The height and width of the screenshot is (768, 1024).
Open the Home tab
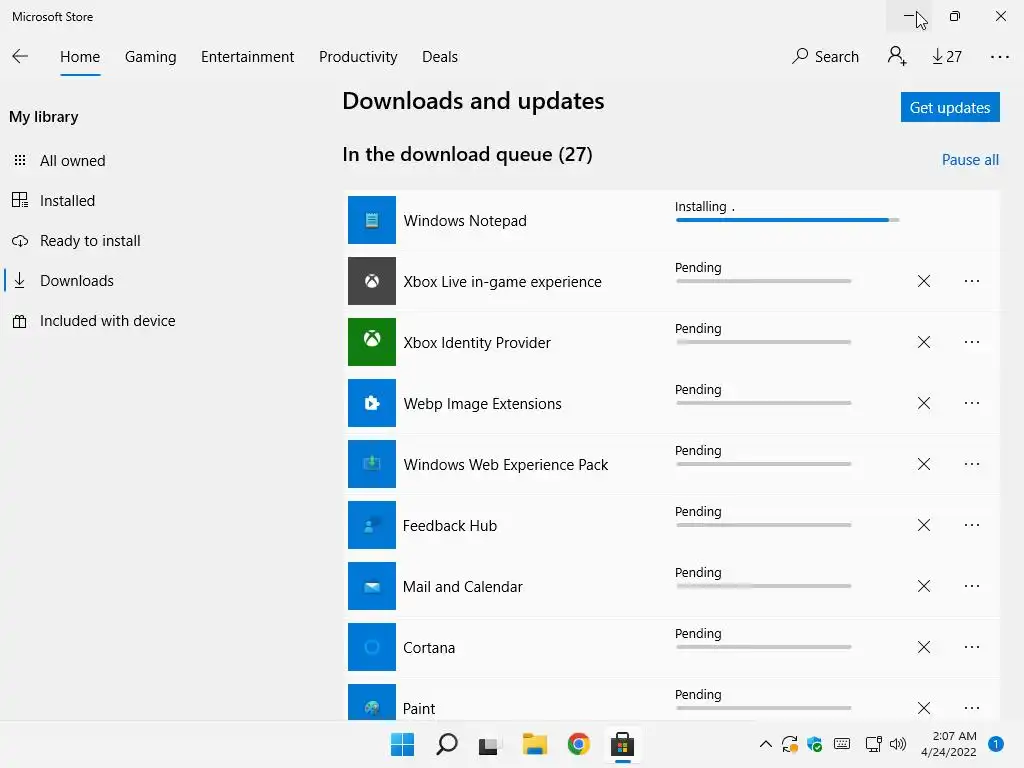pyautogui.click(x=80, y=57)
